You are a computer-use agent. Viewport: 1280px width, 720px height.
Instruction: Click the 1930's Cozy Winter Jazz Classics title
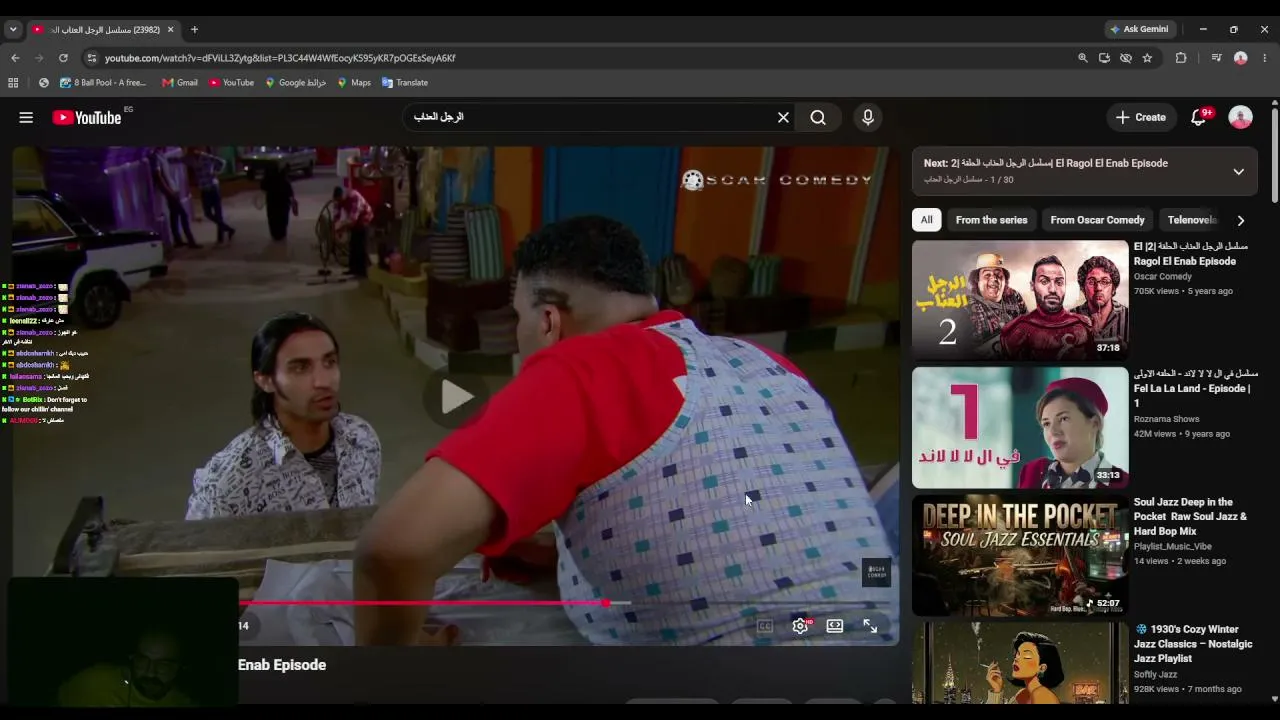tap(1193, 644)
